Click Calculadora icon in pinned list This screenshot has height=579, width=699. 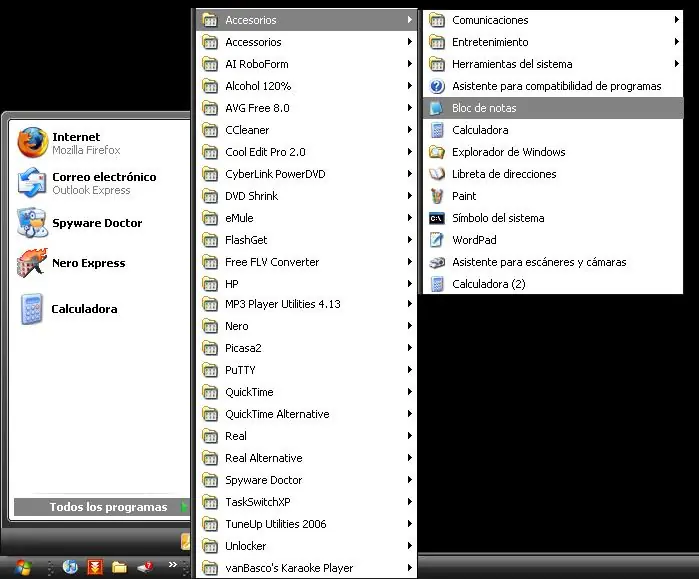pyautogui.click(x=32, y=308)
